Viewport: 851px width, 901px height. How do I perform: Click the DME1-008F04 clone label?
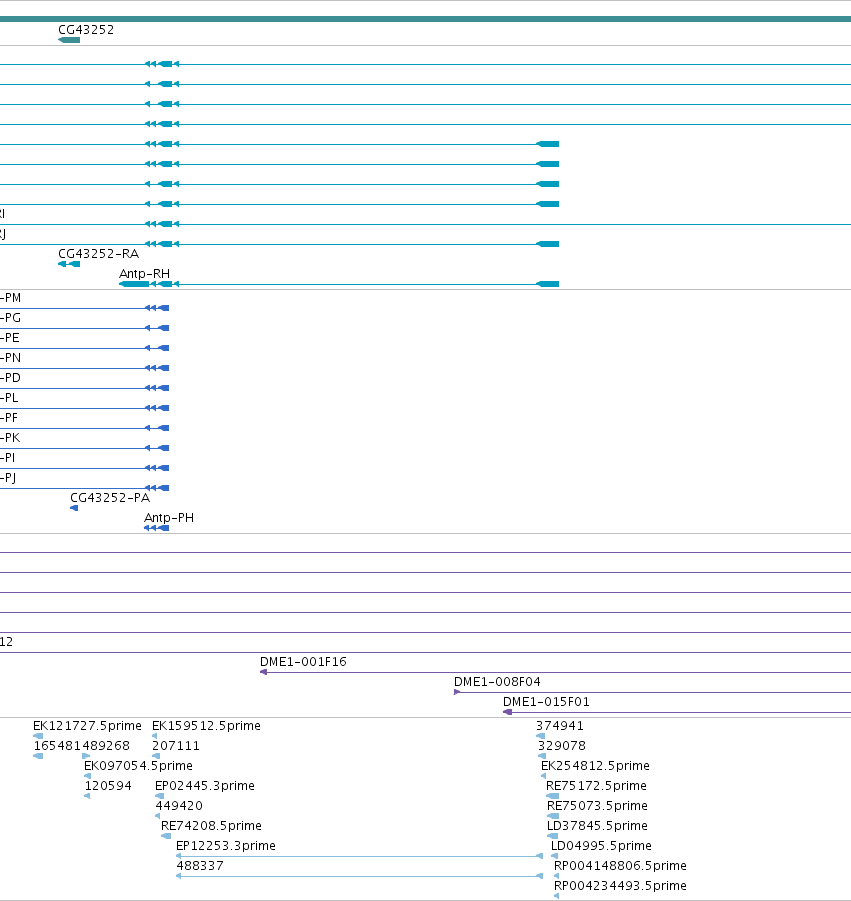pyautogui.click(x=497, y=681)
